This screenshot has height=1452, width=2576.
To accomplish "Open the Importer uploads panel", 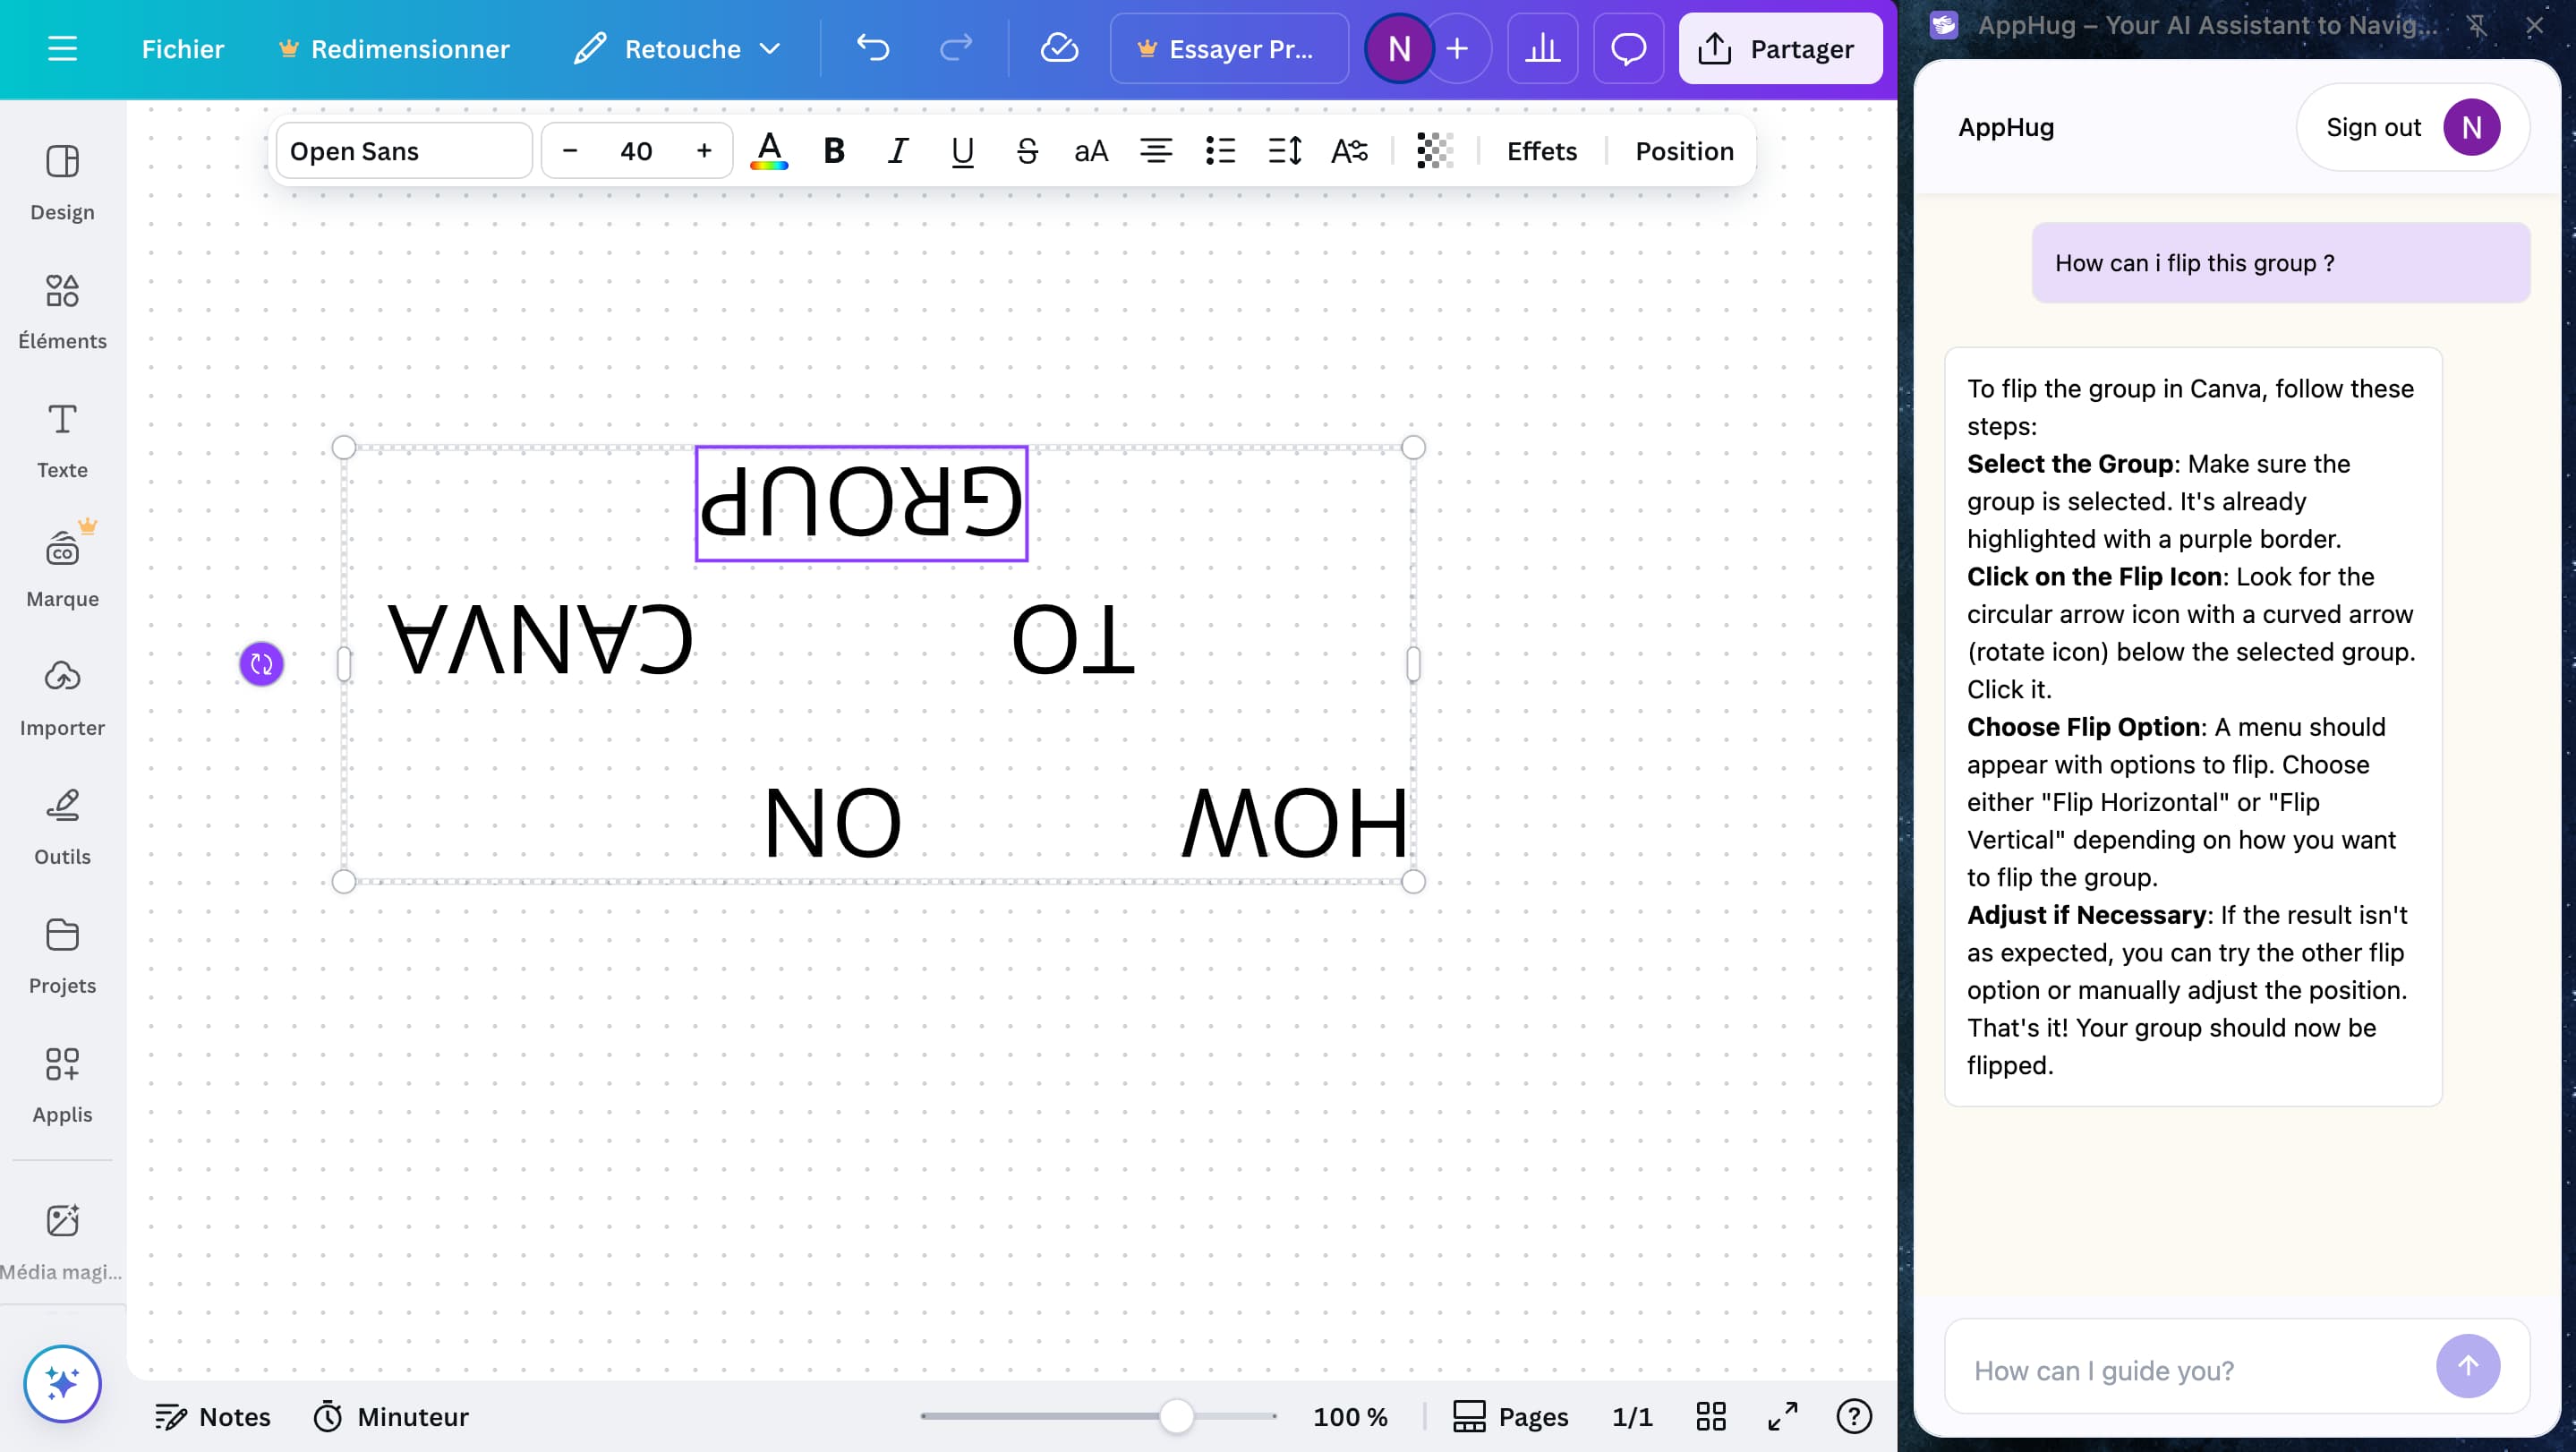I will (x=62, y=698).
